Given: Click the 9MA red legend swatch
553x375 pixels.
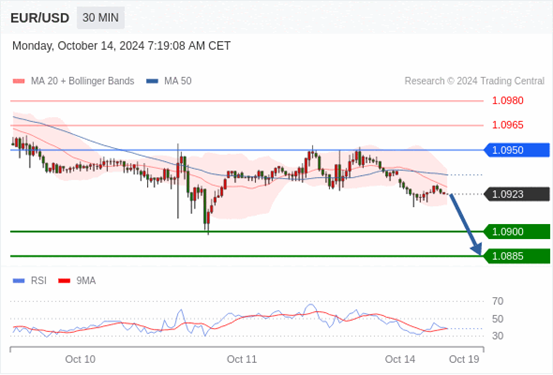Looking at the screenshot, I should pos(64,281).
